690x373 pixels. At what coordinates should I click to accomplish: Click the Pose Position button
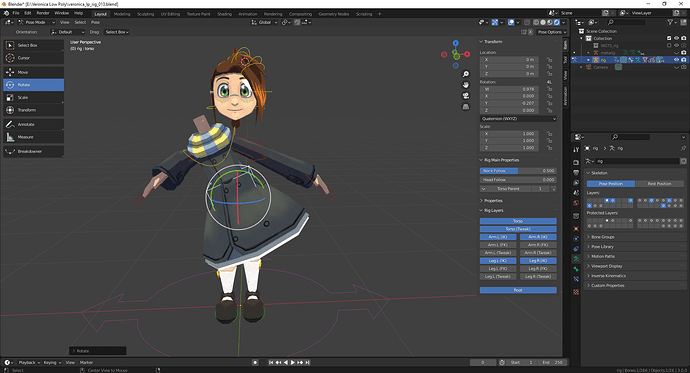click(611, 183)
